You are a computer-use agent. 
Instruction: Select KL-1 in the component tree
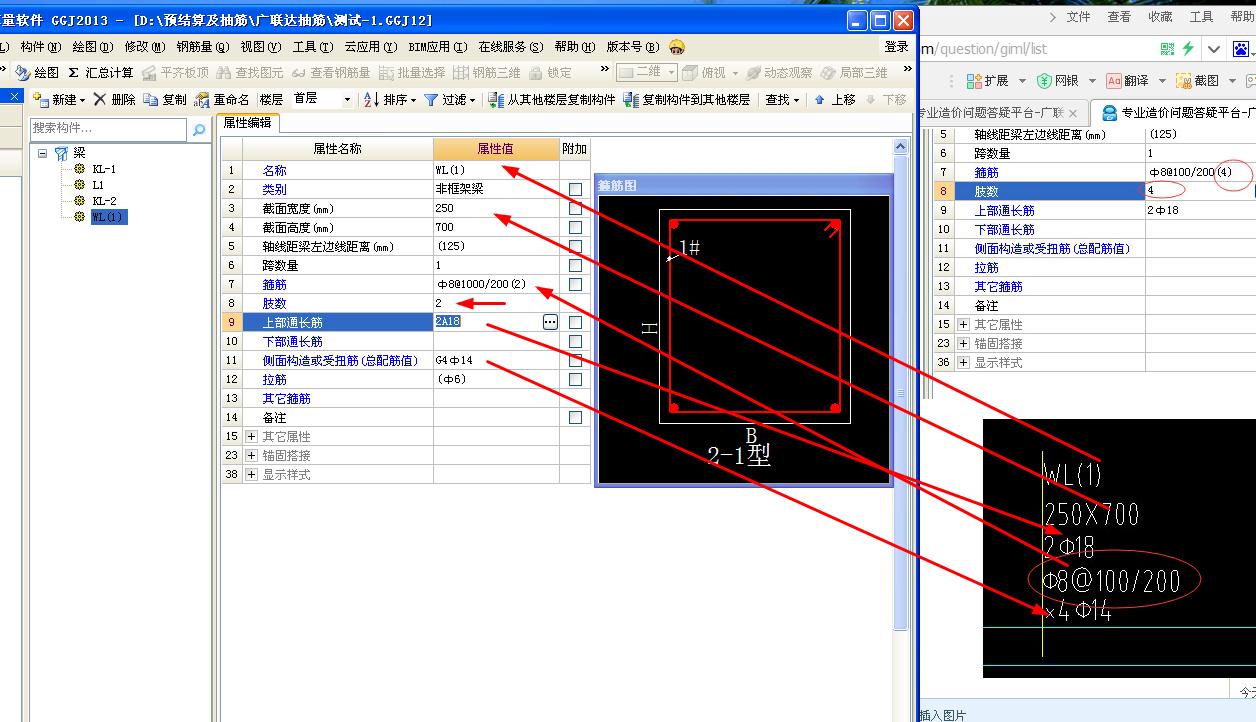(104, 169)
